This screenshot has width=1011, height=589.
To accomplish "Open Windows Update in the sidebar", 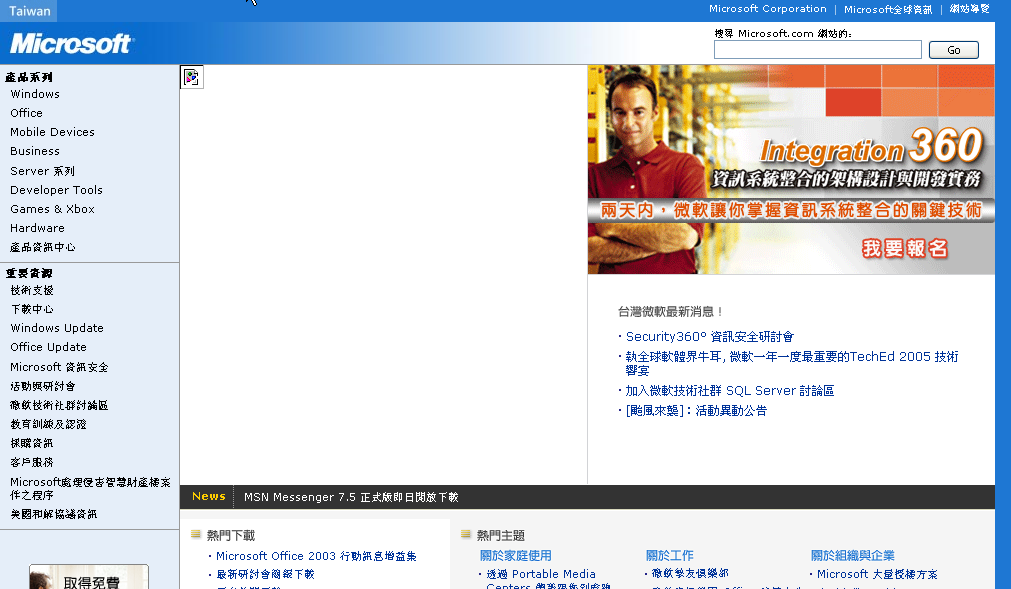I will tap(57, 328).
